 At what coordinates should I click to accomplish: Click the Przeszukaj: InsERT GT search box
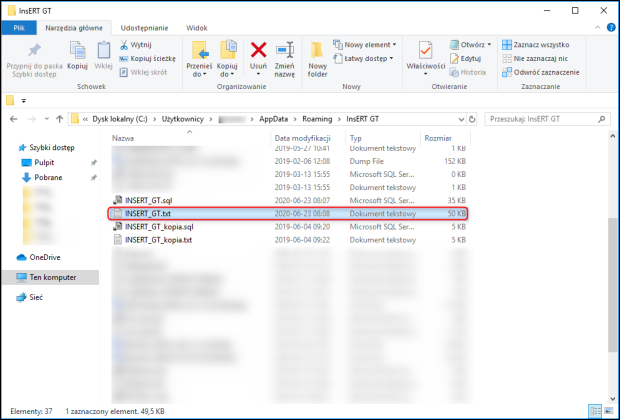coord(547,119)
